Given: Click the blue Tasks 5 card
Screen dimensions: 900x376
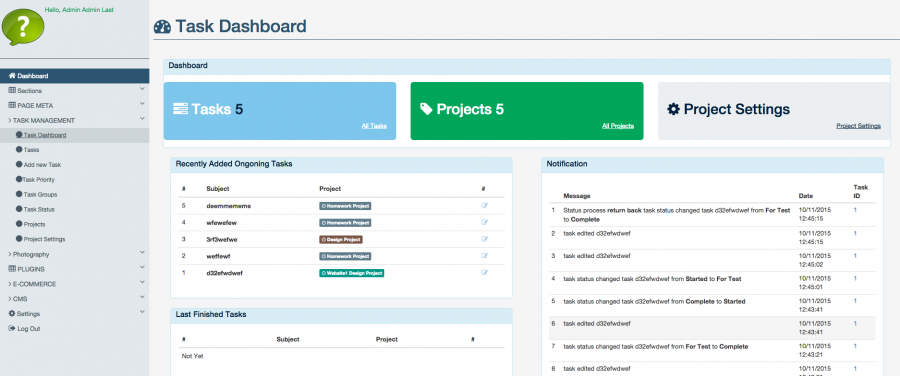Looking at the screenshot, I should point(280,111).
